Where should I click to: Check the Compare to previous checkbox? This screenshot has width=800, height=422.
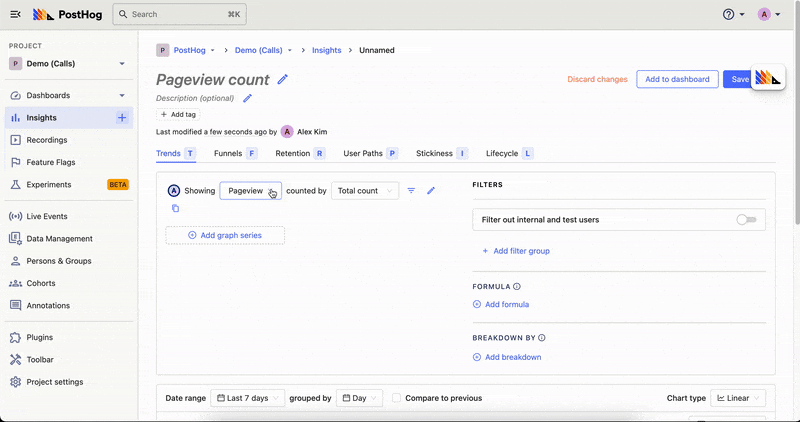[x=397, y=398]
